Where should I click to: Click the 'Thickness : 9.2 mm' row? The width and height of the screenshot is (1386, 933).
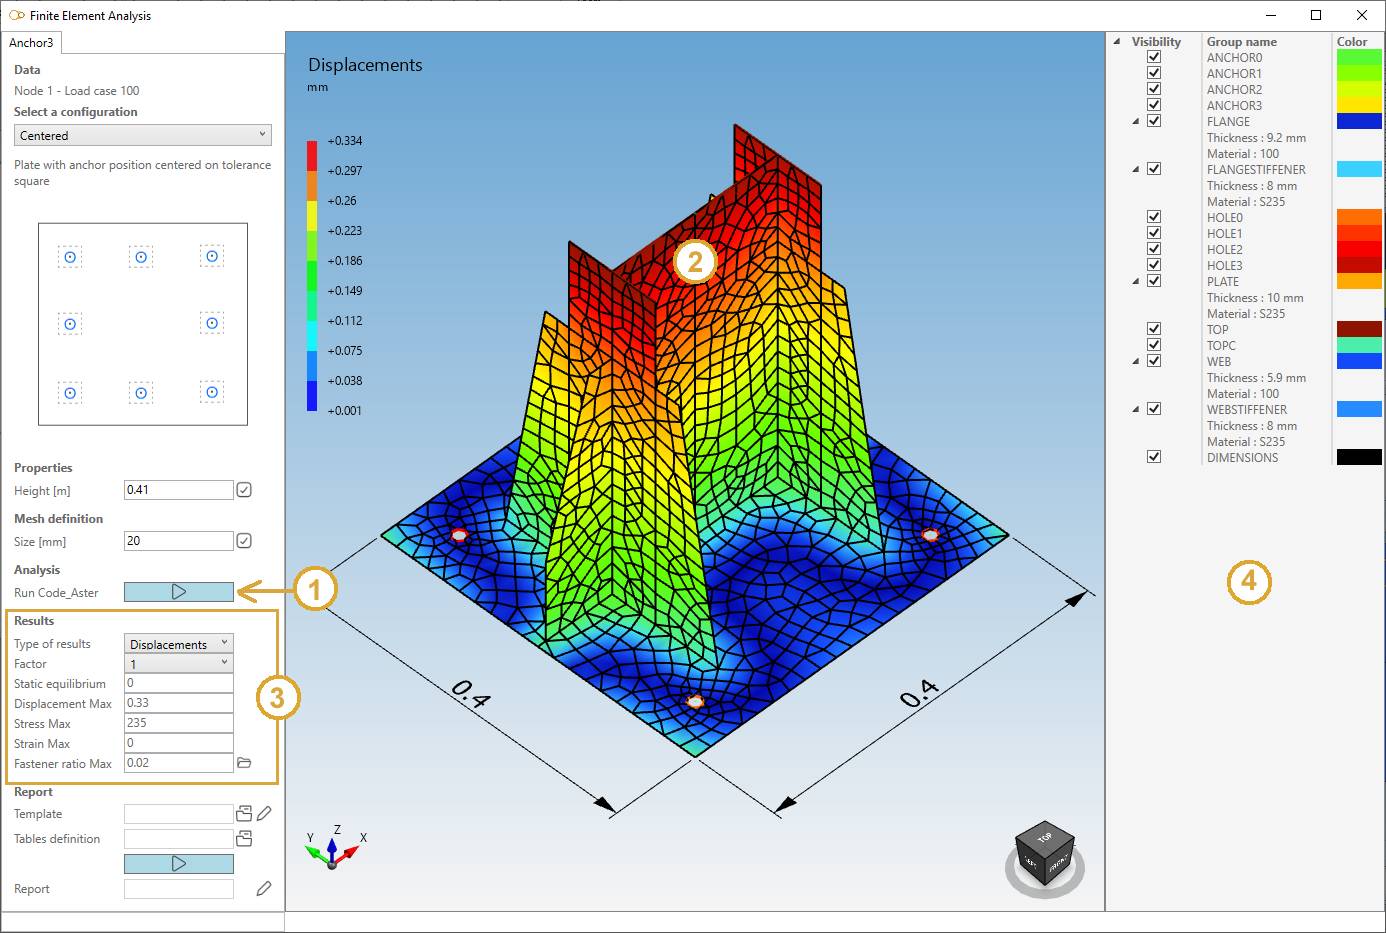tap(1256, 138)
